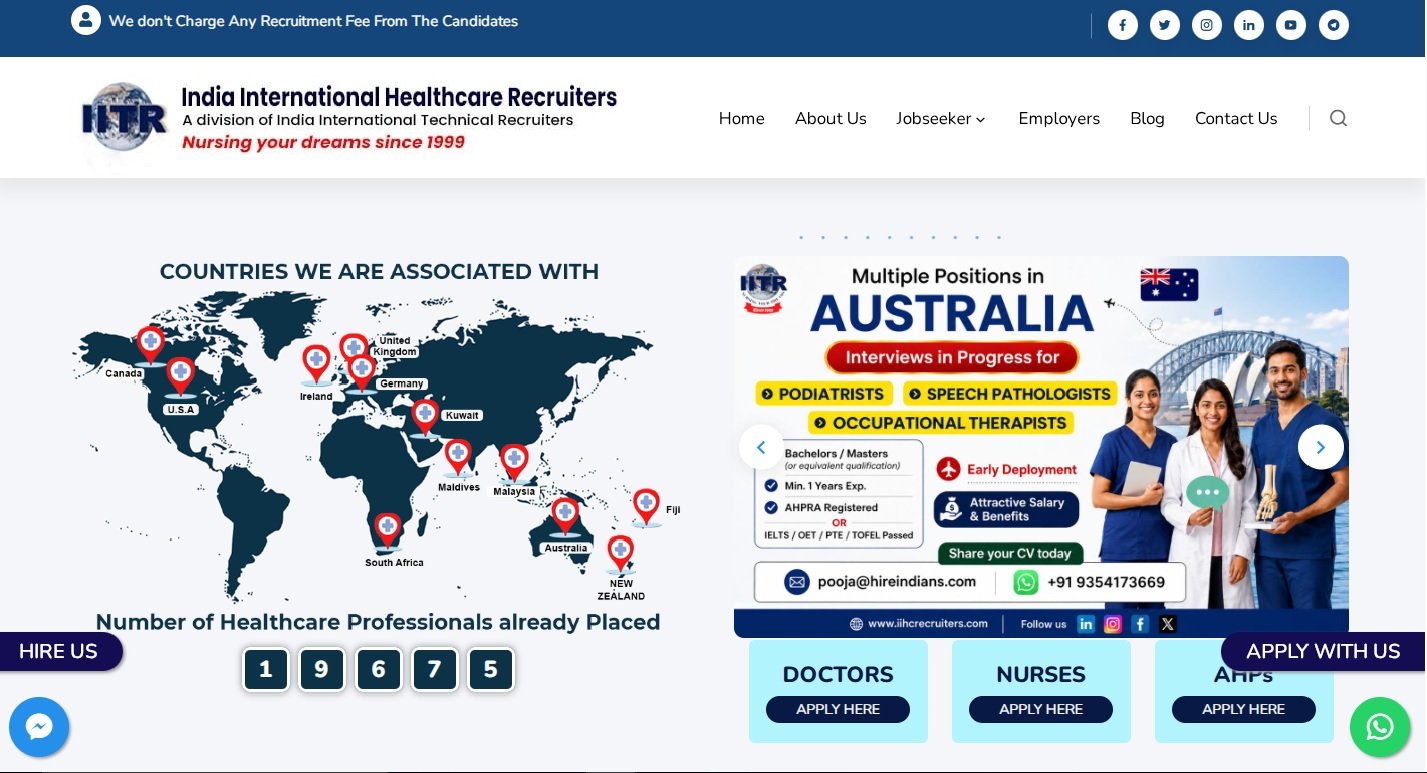
Task: Open the Instagram icon in the header
Action: click(1207, 25)
